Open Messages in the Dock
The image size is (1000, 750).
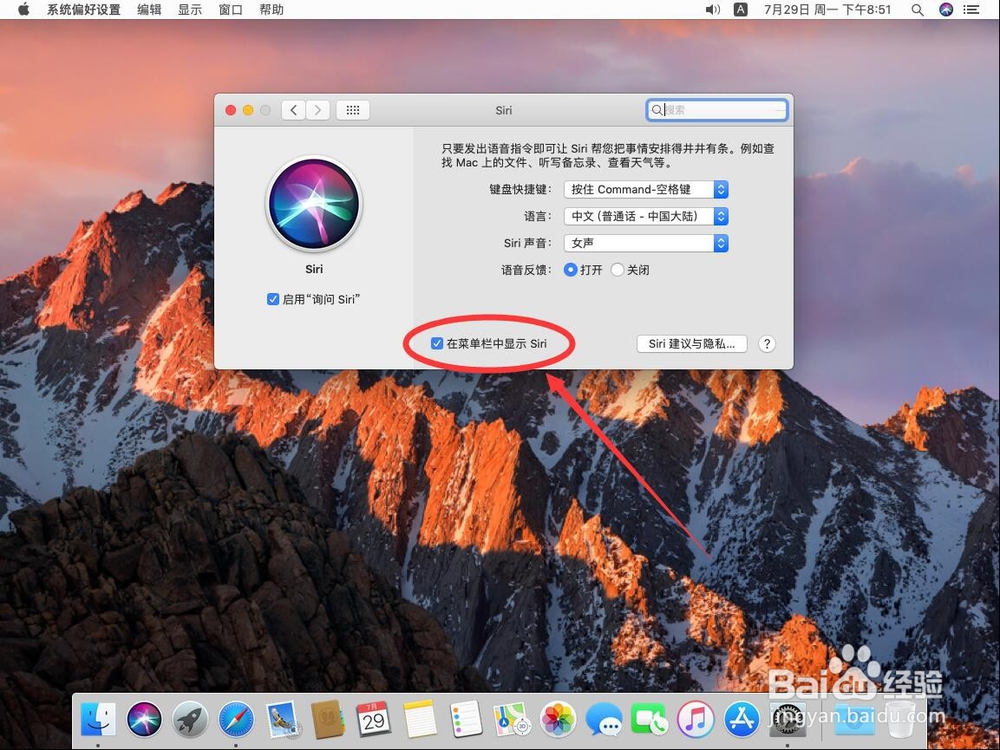604,720
